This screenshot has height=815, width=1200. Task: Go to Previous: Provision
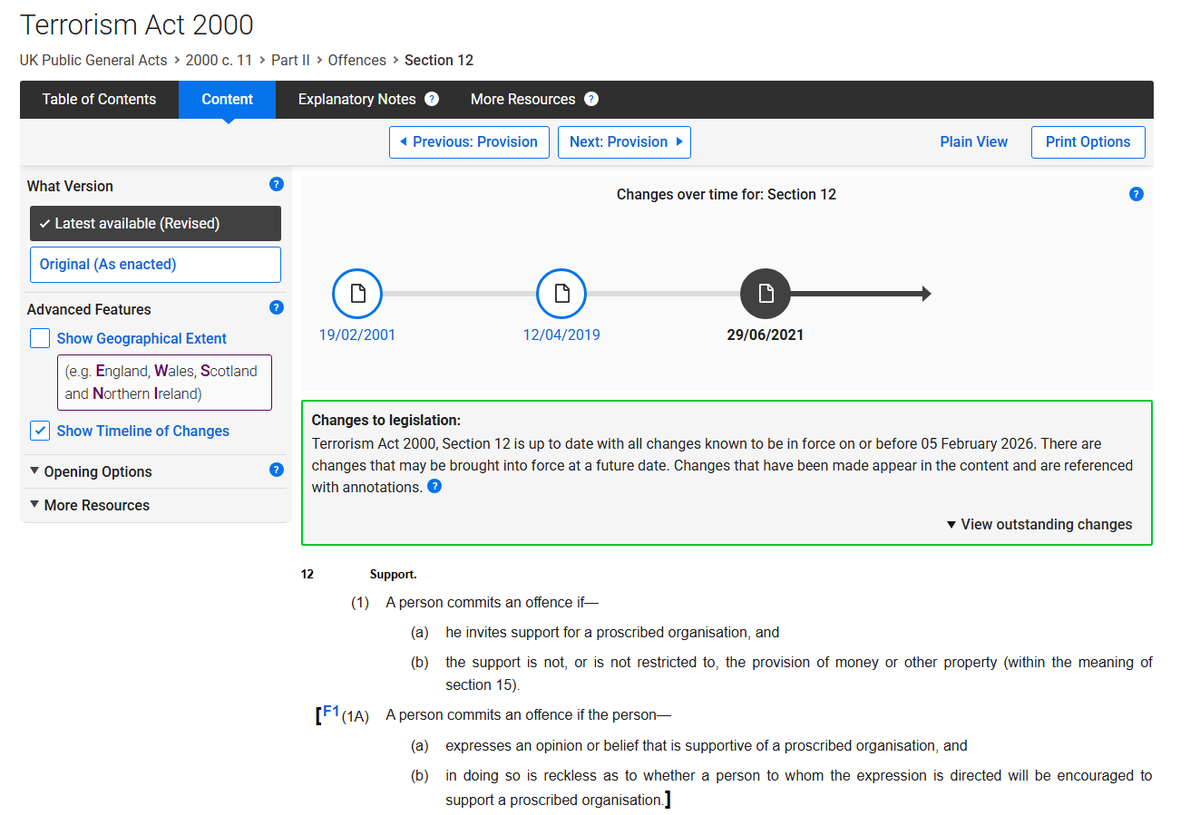[469, 142]
